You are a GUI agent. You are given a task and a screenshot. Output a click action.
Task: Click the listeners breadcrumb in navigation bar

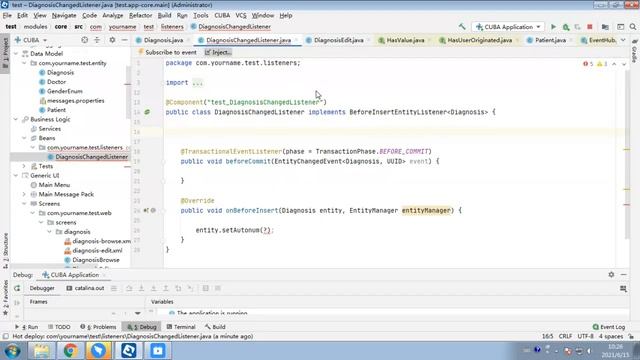[x=172, y=27]
